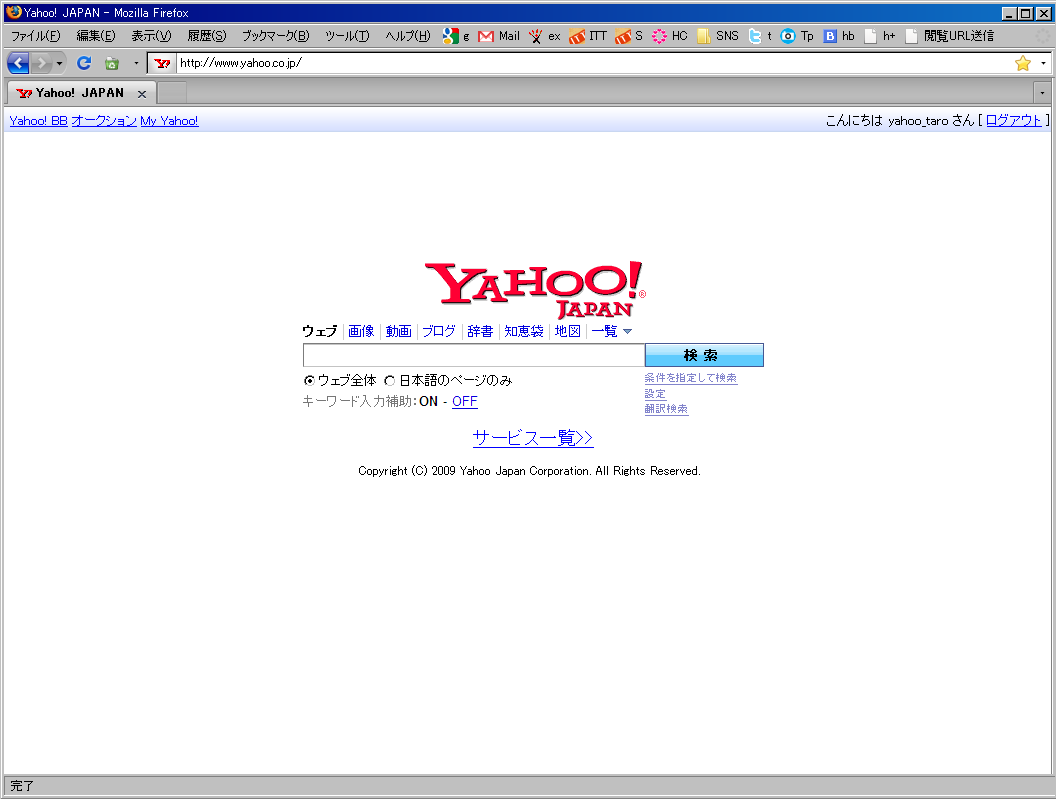Image resolution: width=1056 pixels, height=799 pixels.
Task: Click the green home toolbar icon
Action: point(112,63)
